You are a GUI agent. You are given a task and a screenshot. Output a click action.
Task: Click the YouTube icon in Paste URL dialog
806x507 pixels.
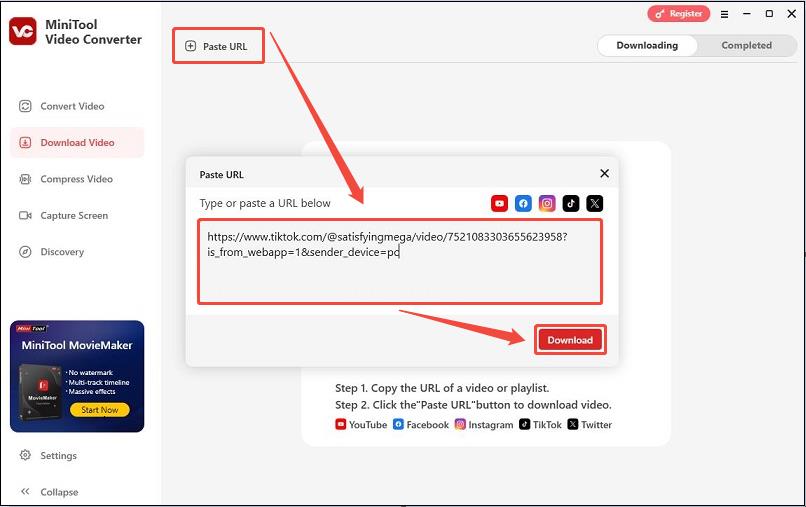[499, 203]
